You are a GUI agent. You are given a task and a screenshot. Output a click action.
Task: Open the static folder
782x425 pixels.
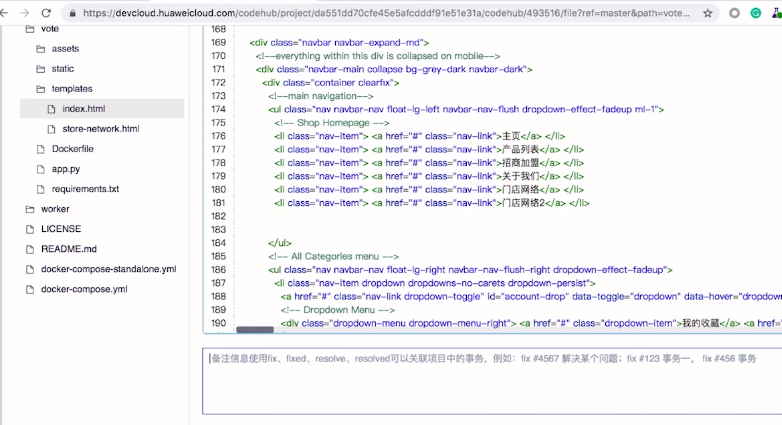(62, 69)
